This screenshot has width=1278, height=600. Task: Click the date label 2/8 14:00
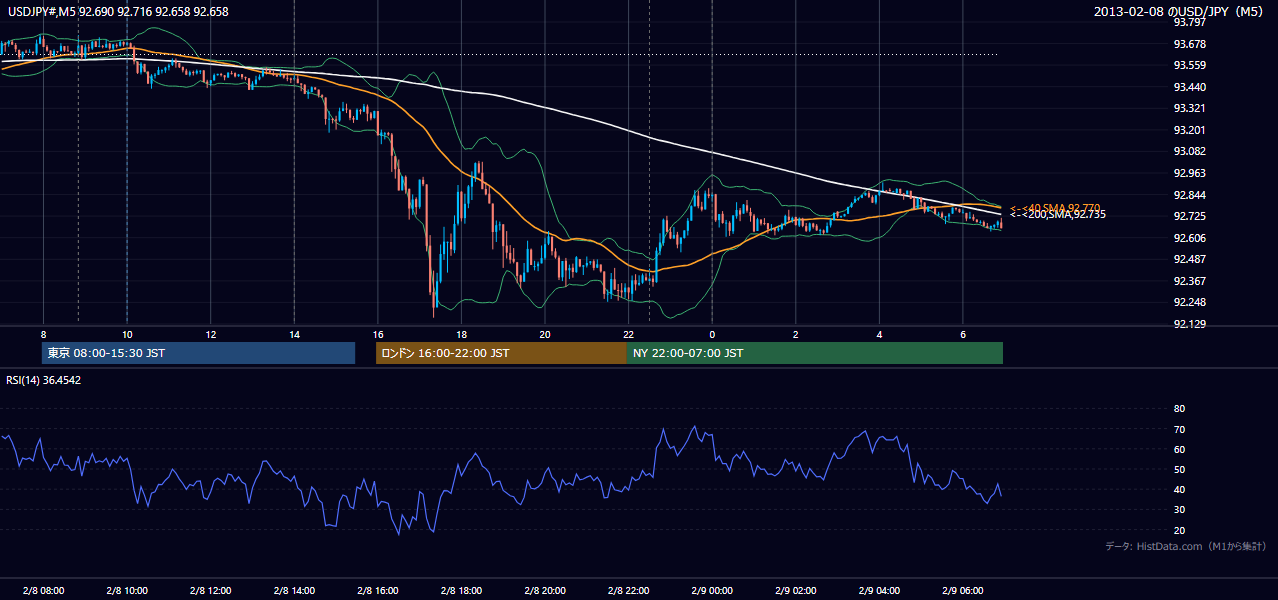[x=294, y=591]
